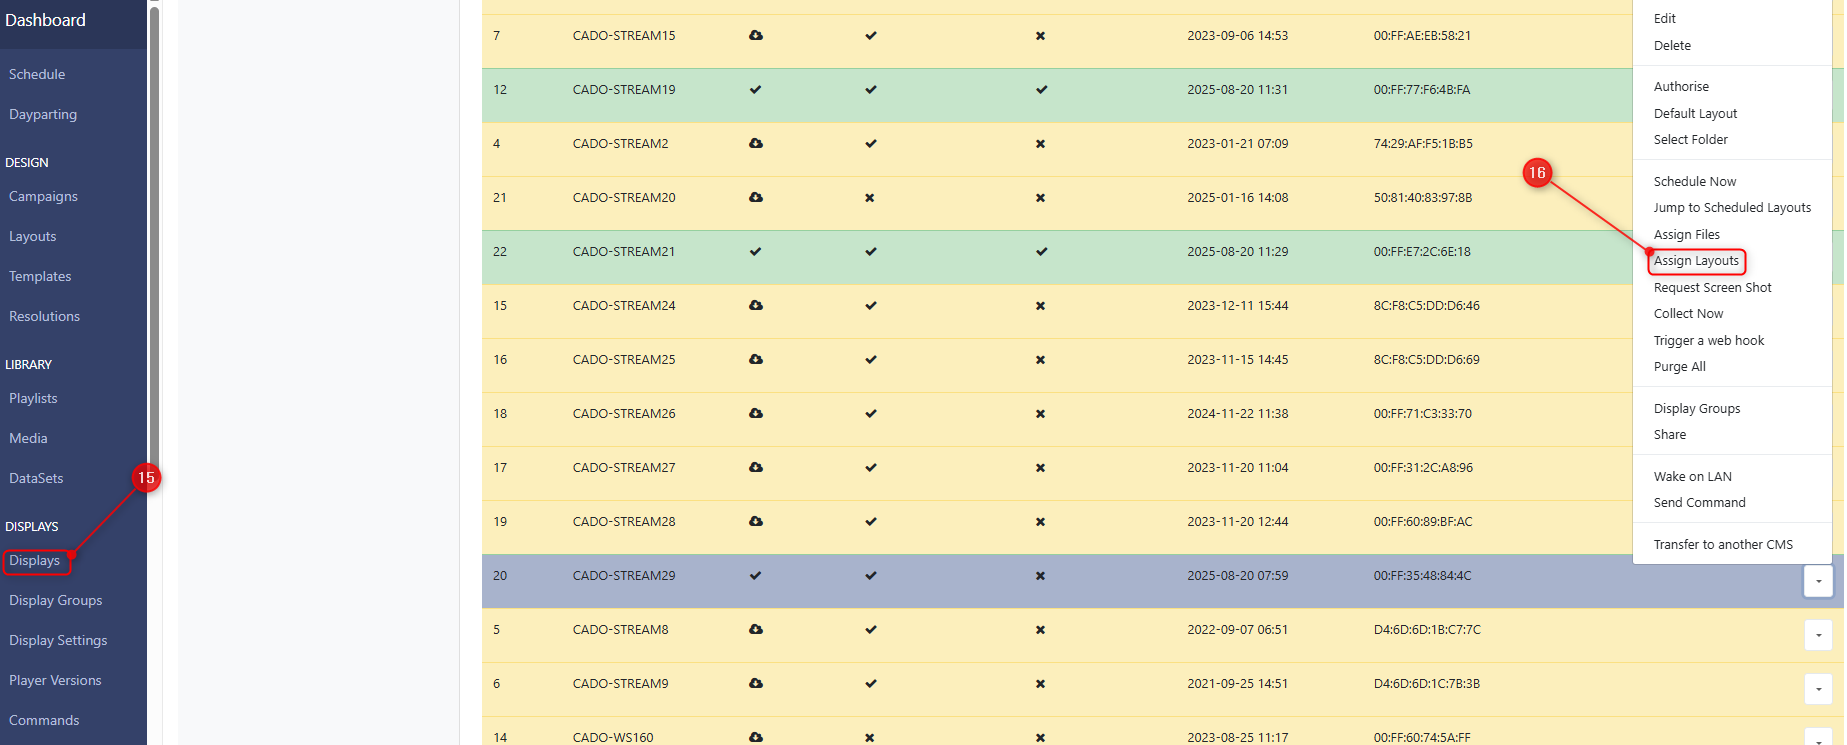The width and height of the screenshot is (1847, 745).
Task: Click first checkmark in CADO-STREAM29 row
Action: (x=756, y=575)
